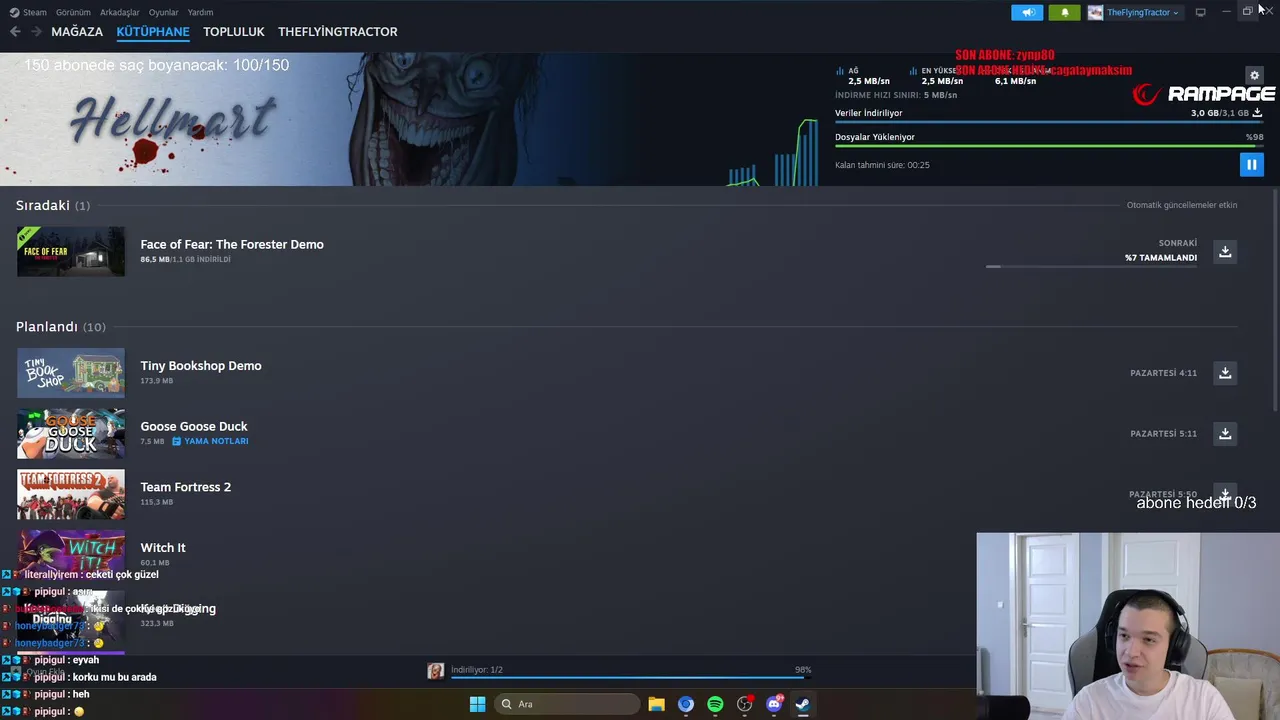The height and width of the screenshot is (720, 1280).
Task: Click the Goose Goose Duck thumbnail
Action: pyautogui.click(x=71, y=433)
